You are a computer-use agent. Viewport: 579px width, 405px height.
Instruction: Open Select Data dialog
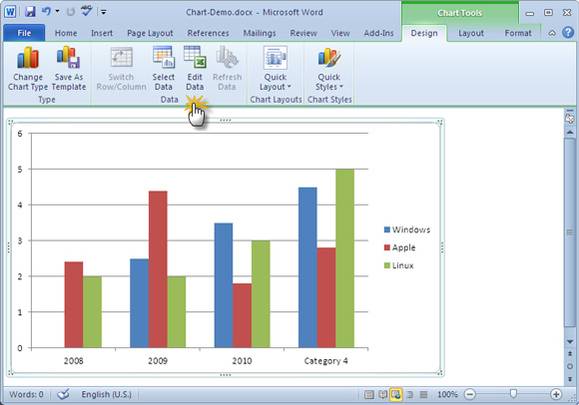click(x=164, y=69)
